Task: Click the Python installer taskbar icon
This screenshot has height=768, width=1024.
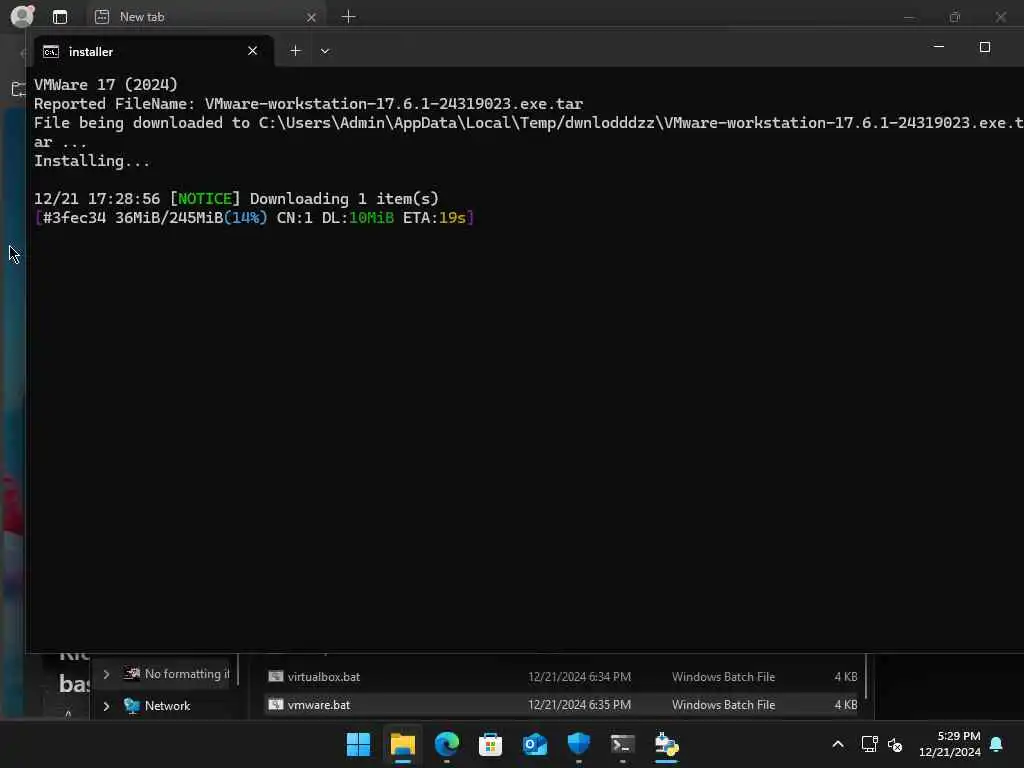Action: point(667,744)
